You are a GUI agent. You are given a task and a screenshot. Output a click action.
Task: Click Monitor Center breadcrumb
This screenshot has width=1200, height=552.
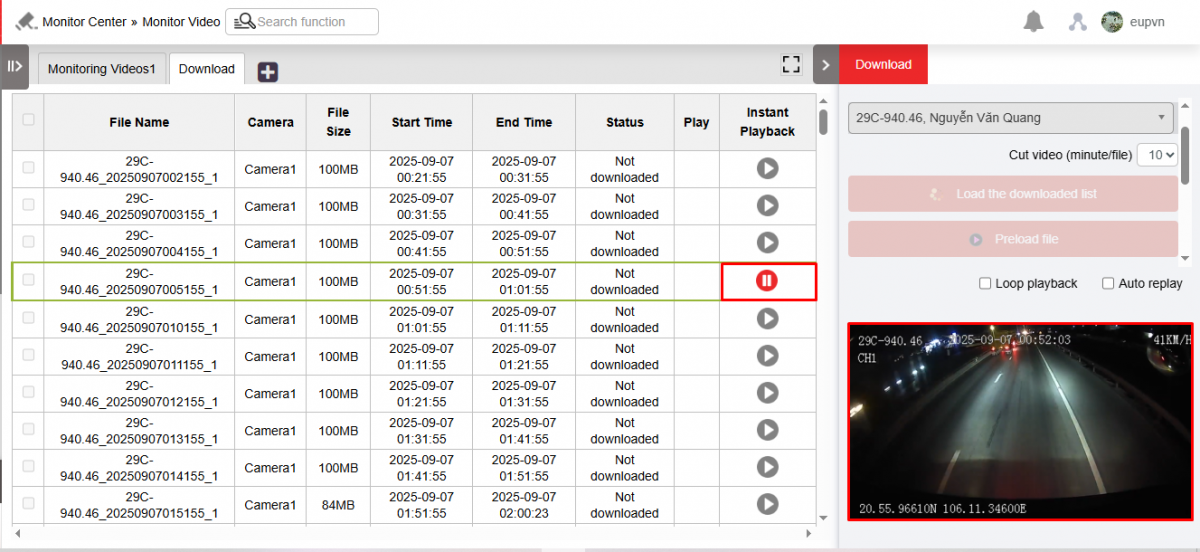pyautogui.click(x=84, y=21)
